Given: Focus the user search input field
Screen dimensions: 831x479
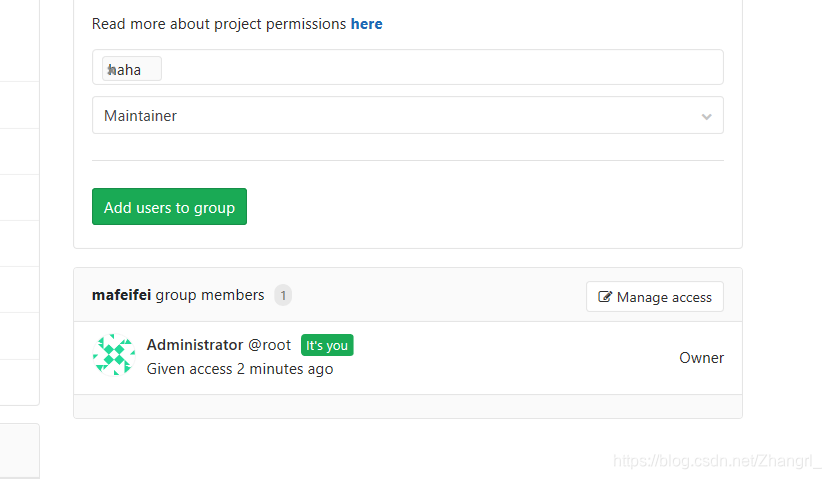Looking at the screenshot, I should [x=440, y=68].
